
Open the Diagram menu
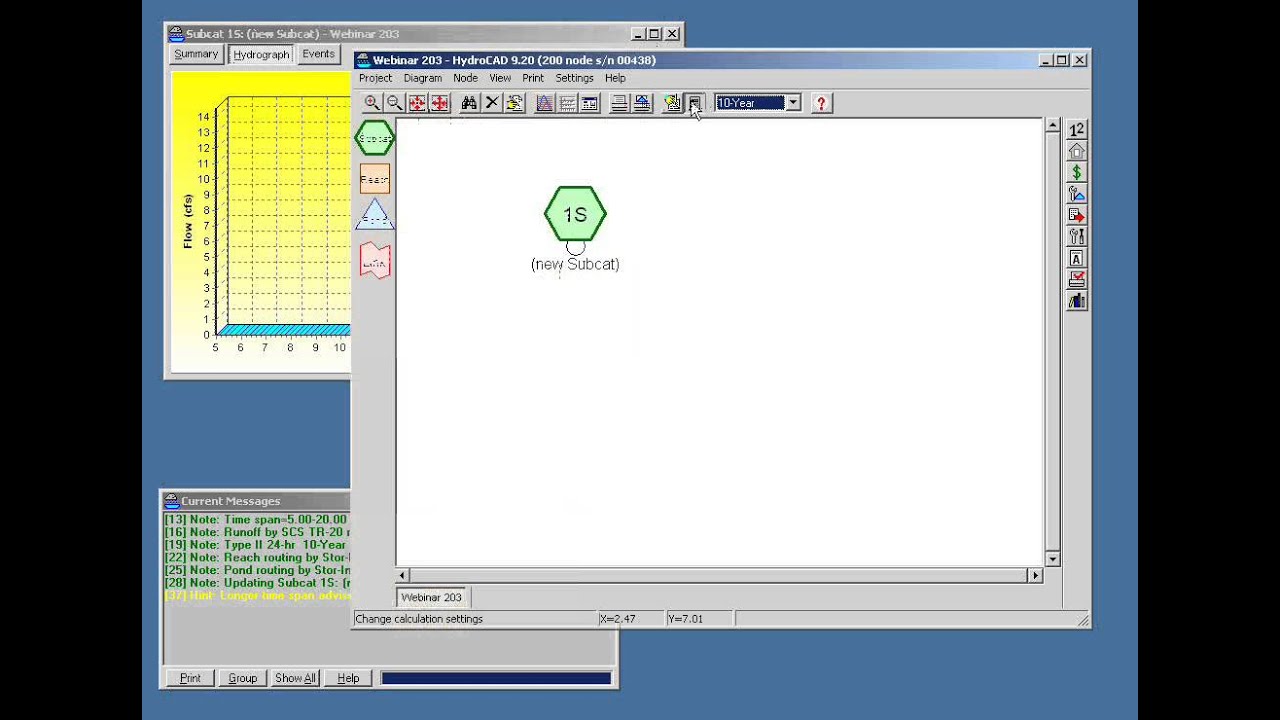click(423, 78)
